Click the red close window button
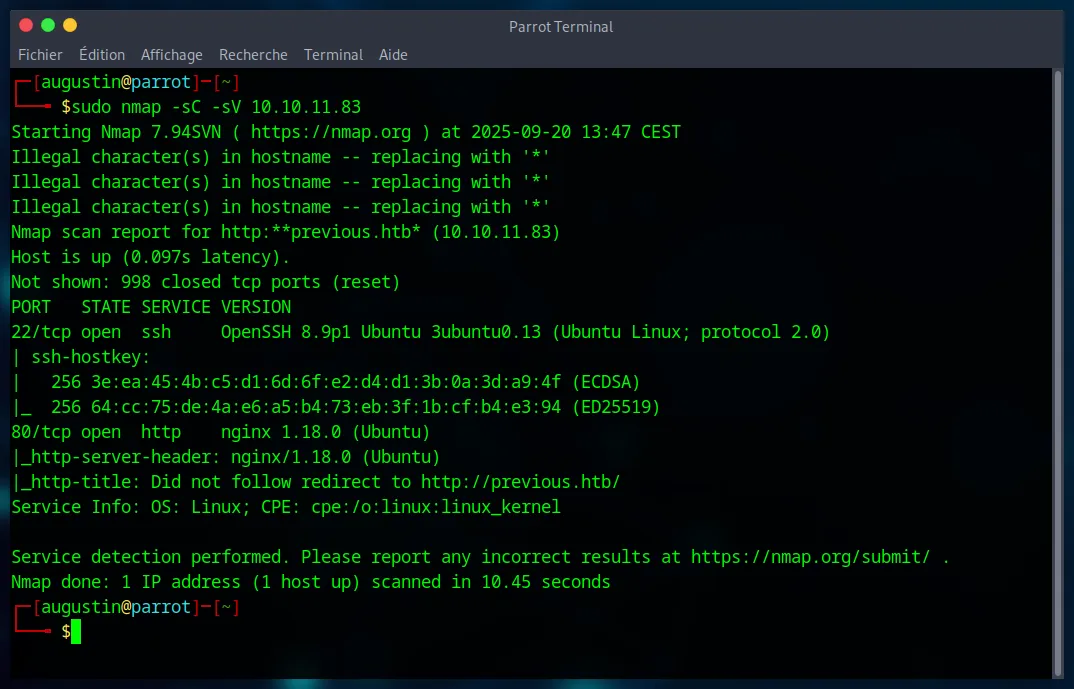This screenshot has width=1074, height=689. click(25, 25)
